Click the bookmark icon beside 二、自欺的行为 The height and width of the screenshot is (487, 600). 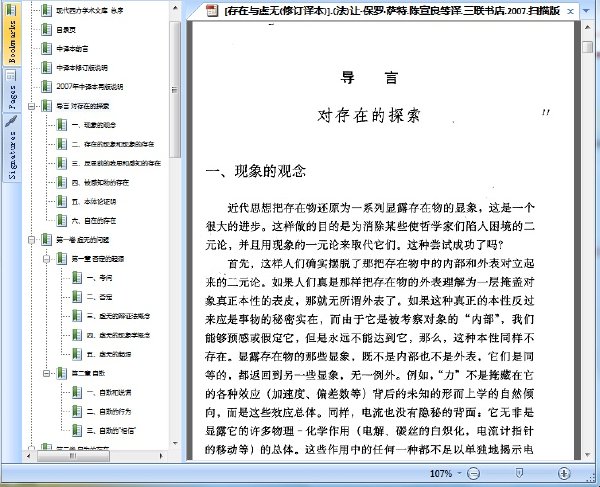click(77, 411)
